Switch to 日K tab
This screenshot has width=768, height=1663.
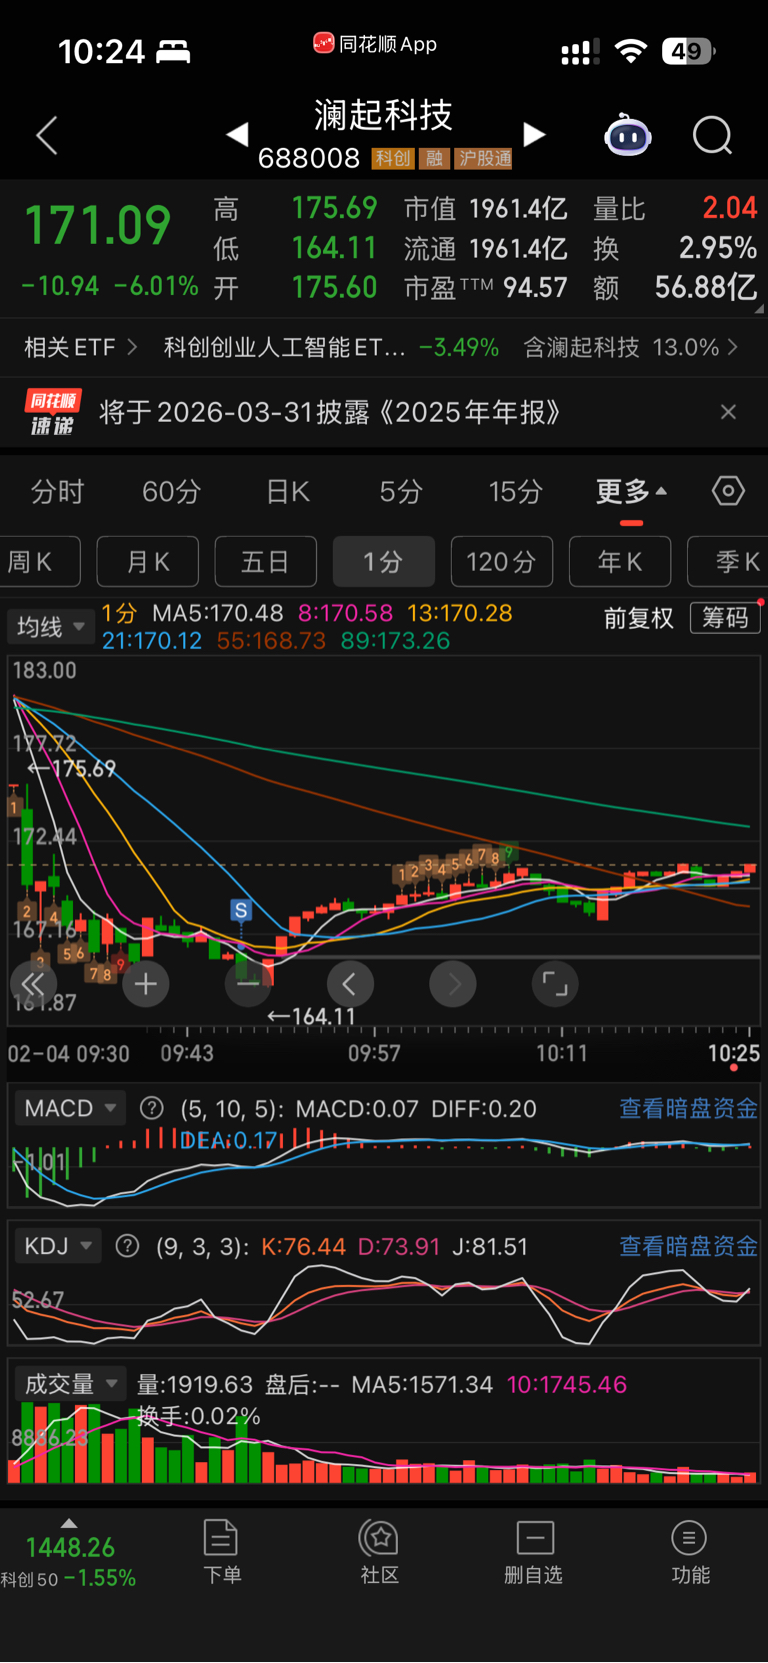pos(288,491)
